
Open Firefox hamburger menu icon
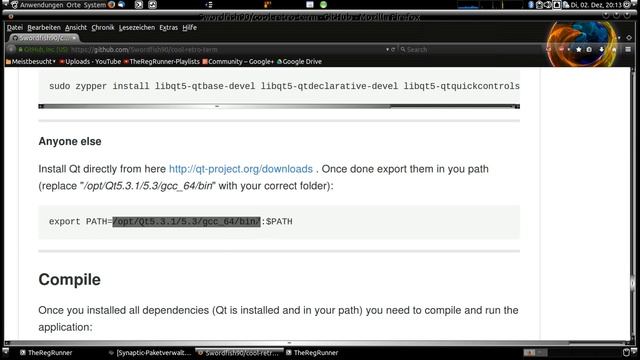[628, 49]
